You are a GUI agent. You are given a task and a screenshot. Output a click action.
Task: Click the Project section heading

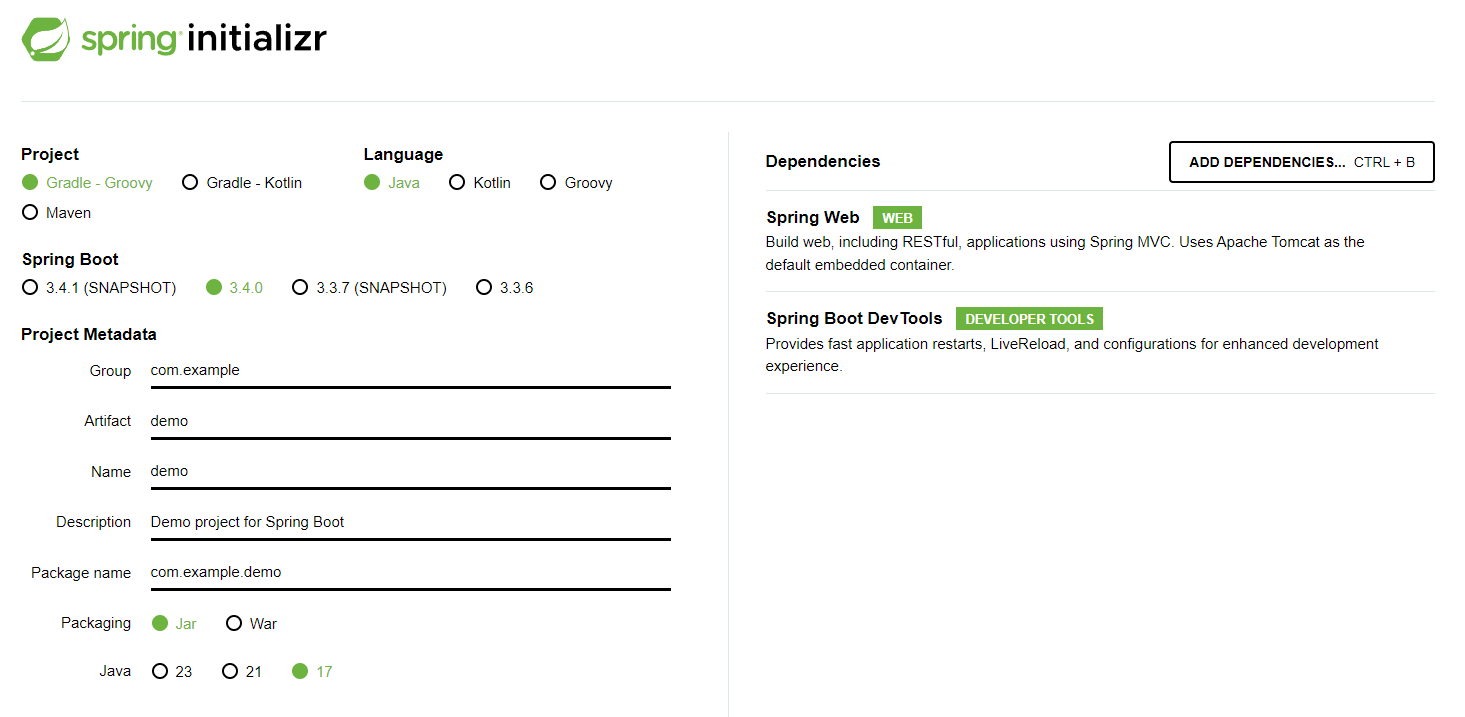pos(50,154)
